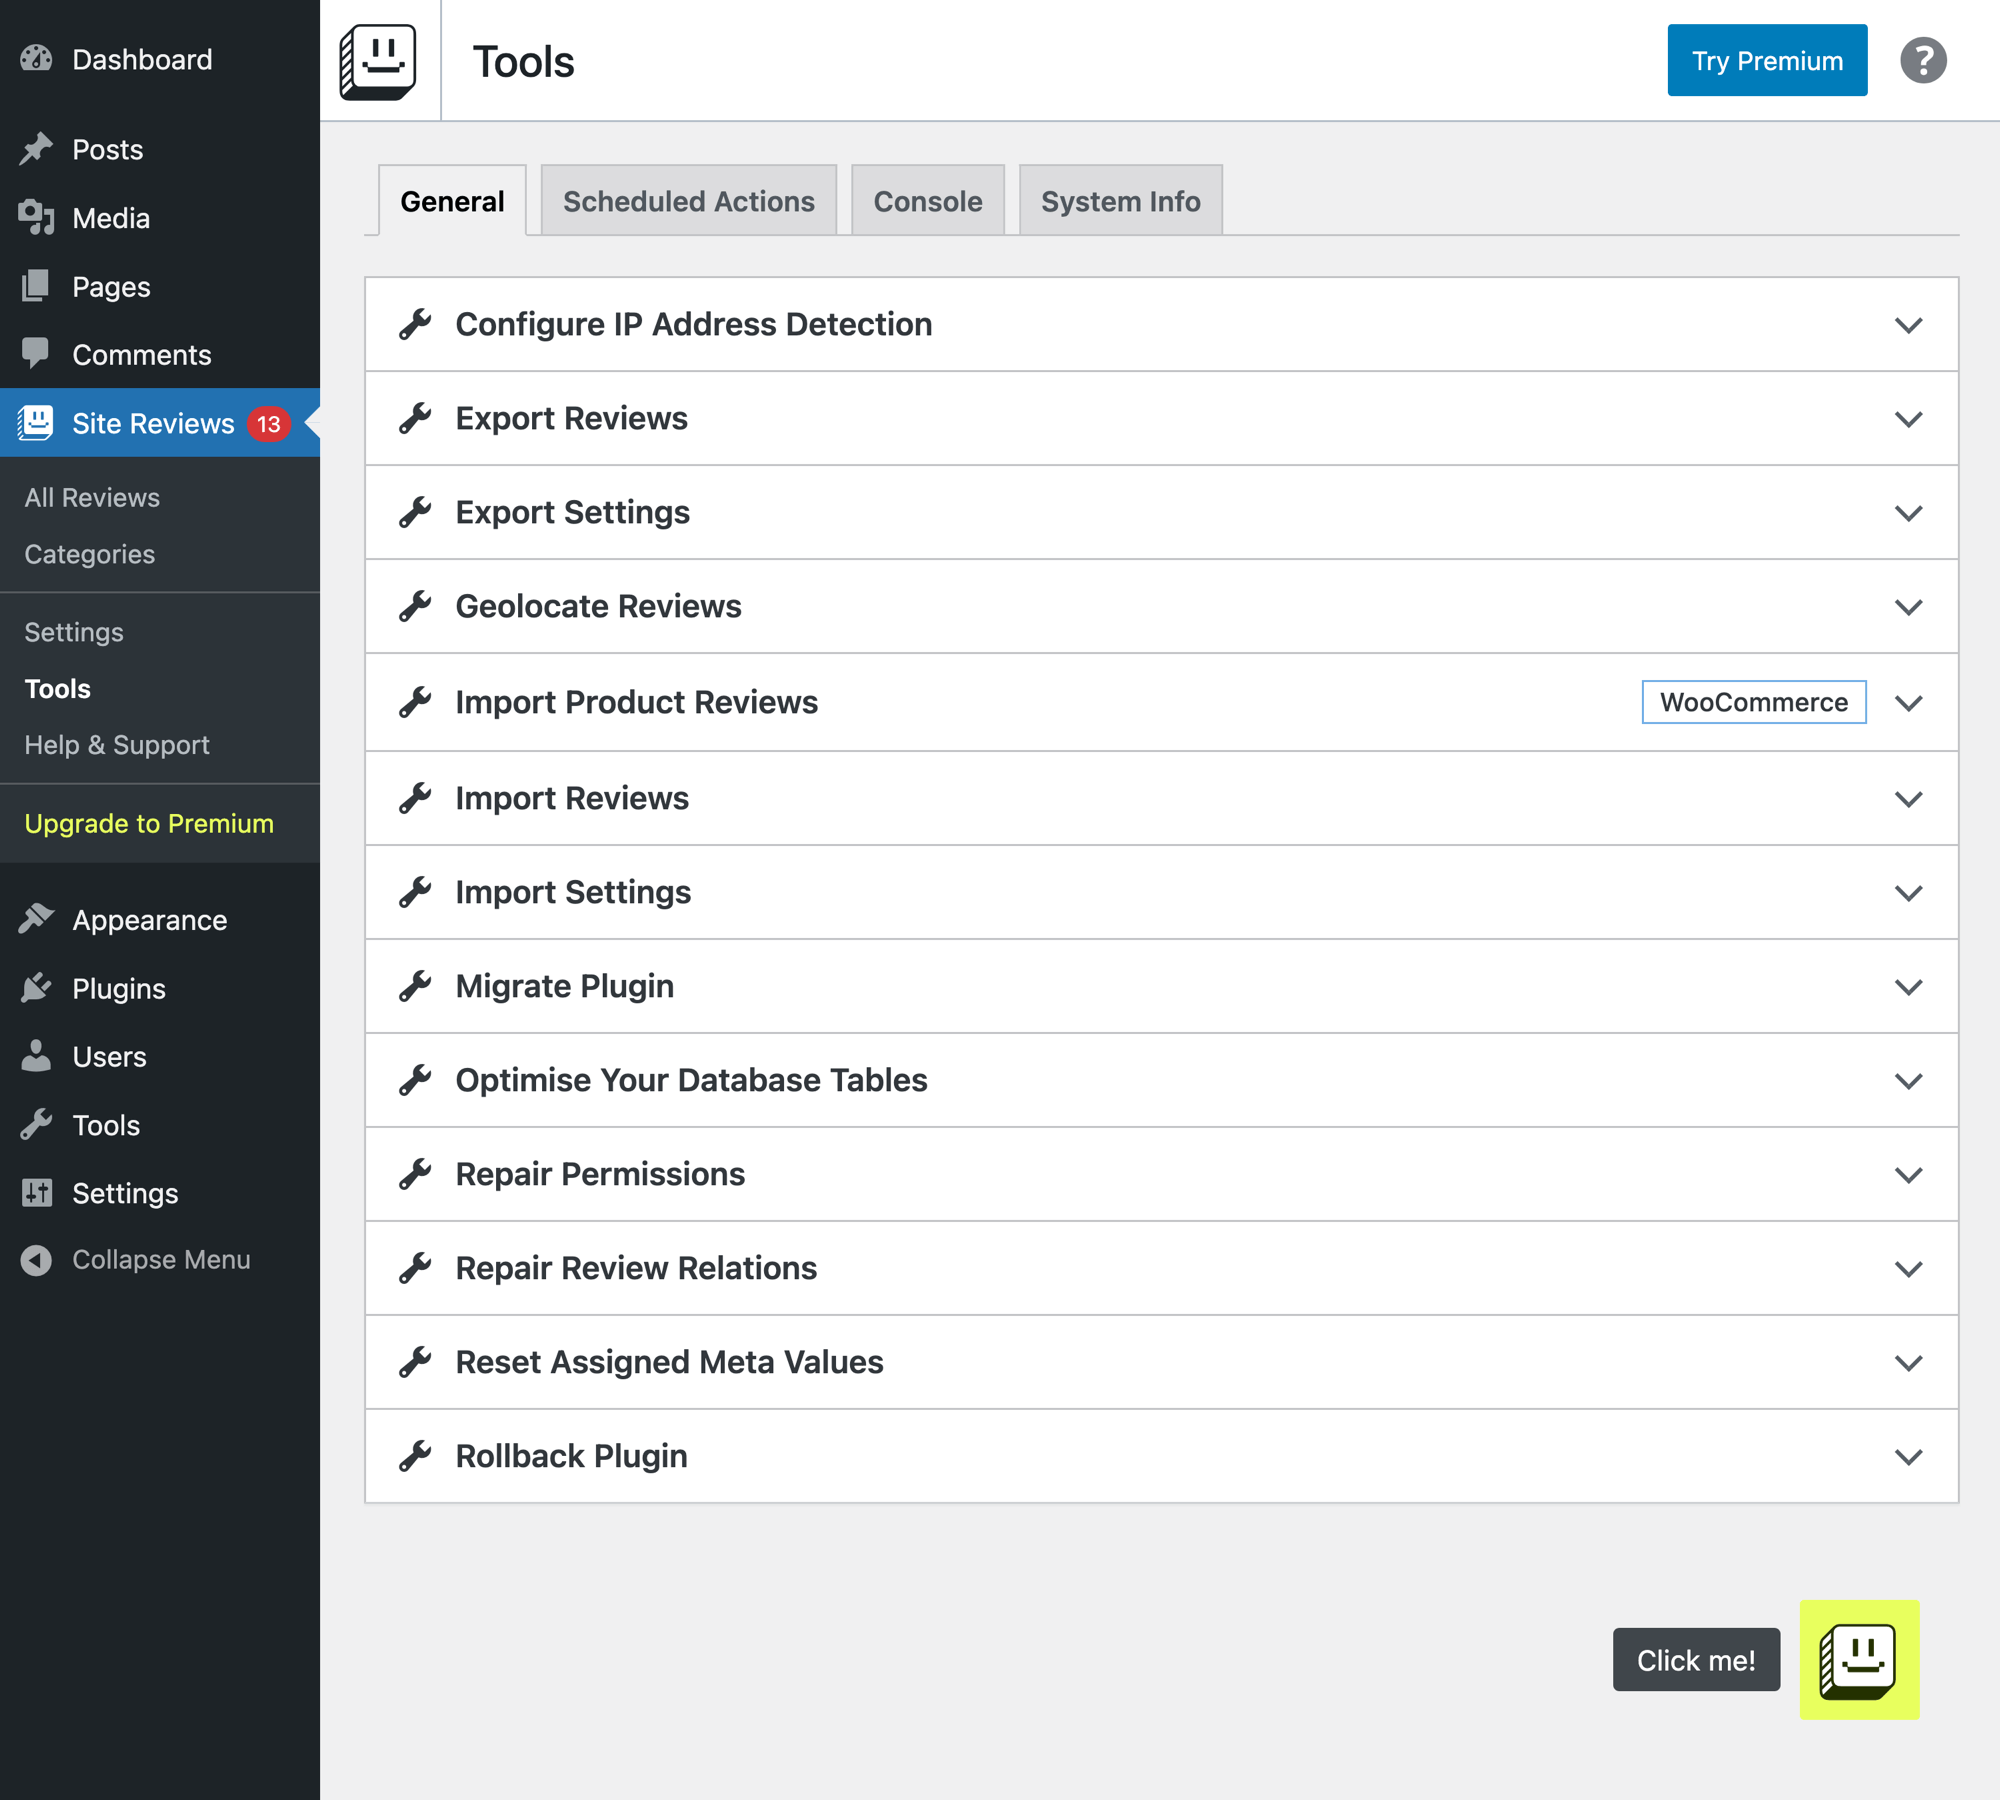Click the yellow smiley mascot icon
Screen dimensions: 2000x1800
[x=1858, y=1659]
